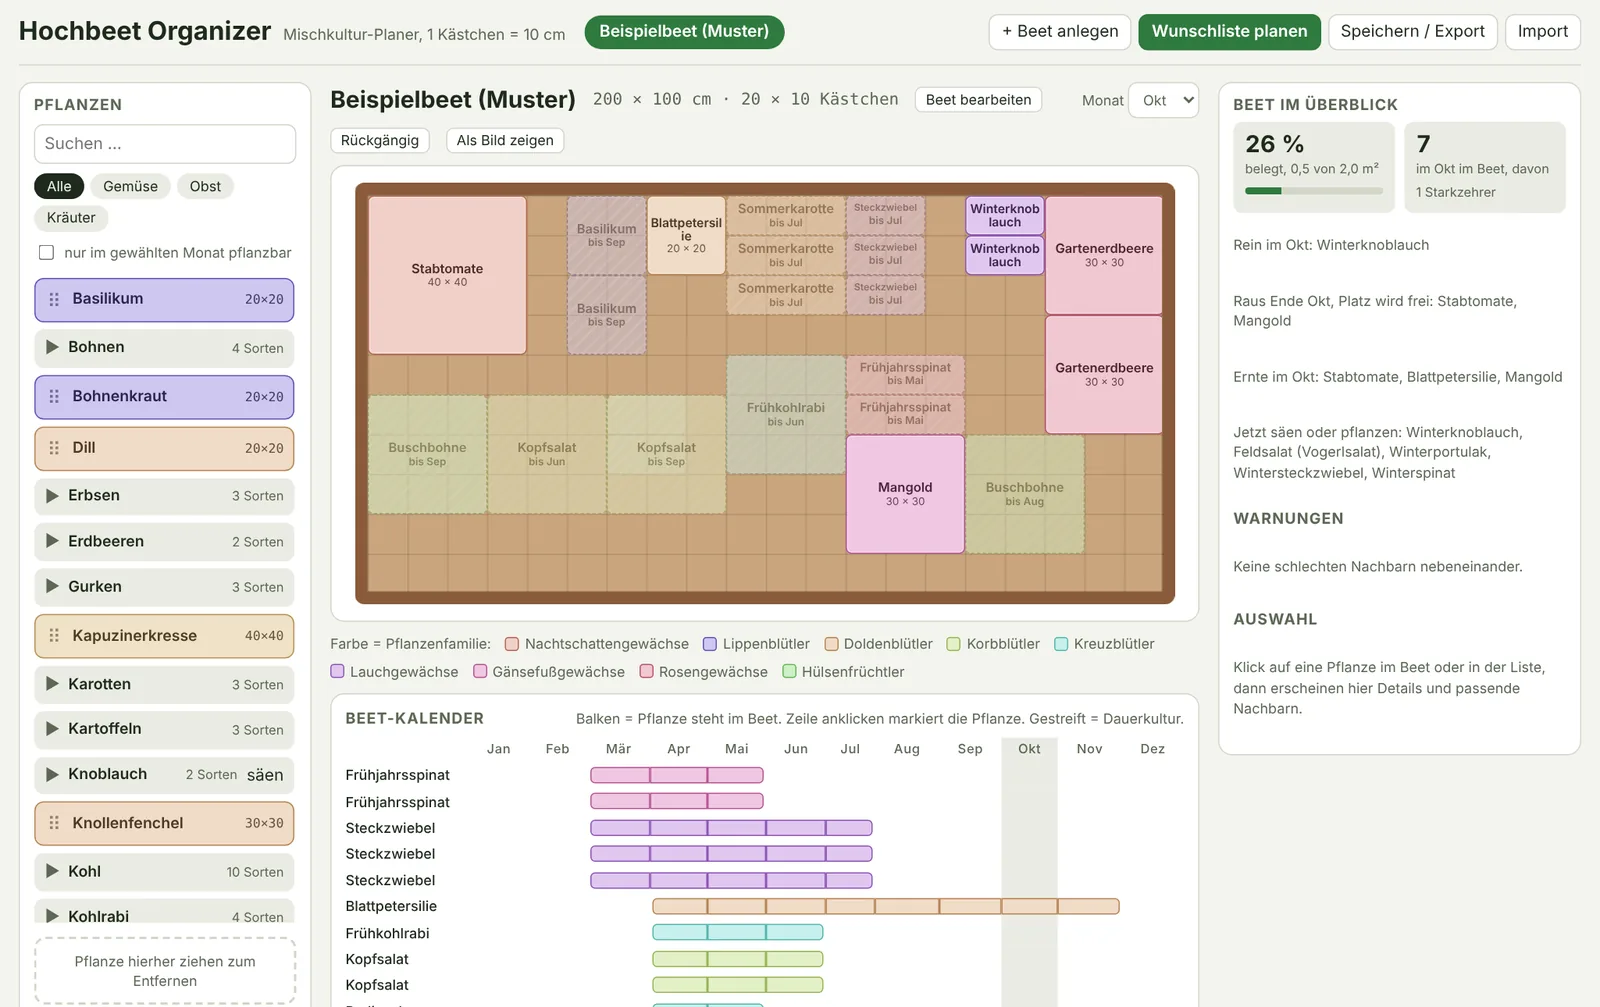This screenshot has height=1007, width=1600.
Task: Expand the Karotten group arrow
Action: [x=52, y=684]
